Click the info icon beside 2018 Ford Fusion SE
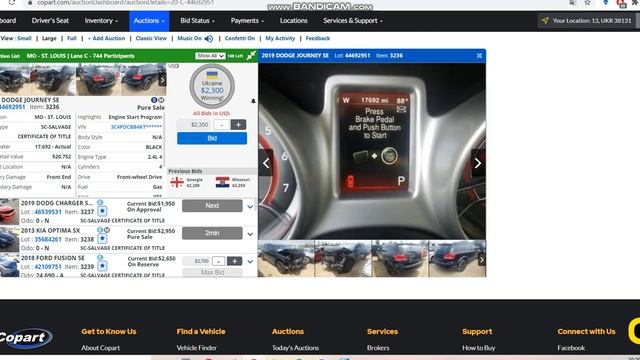 pyautogui.click(x=100, y=258)
